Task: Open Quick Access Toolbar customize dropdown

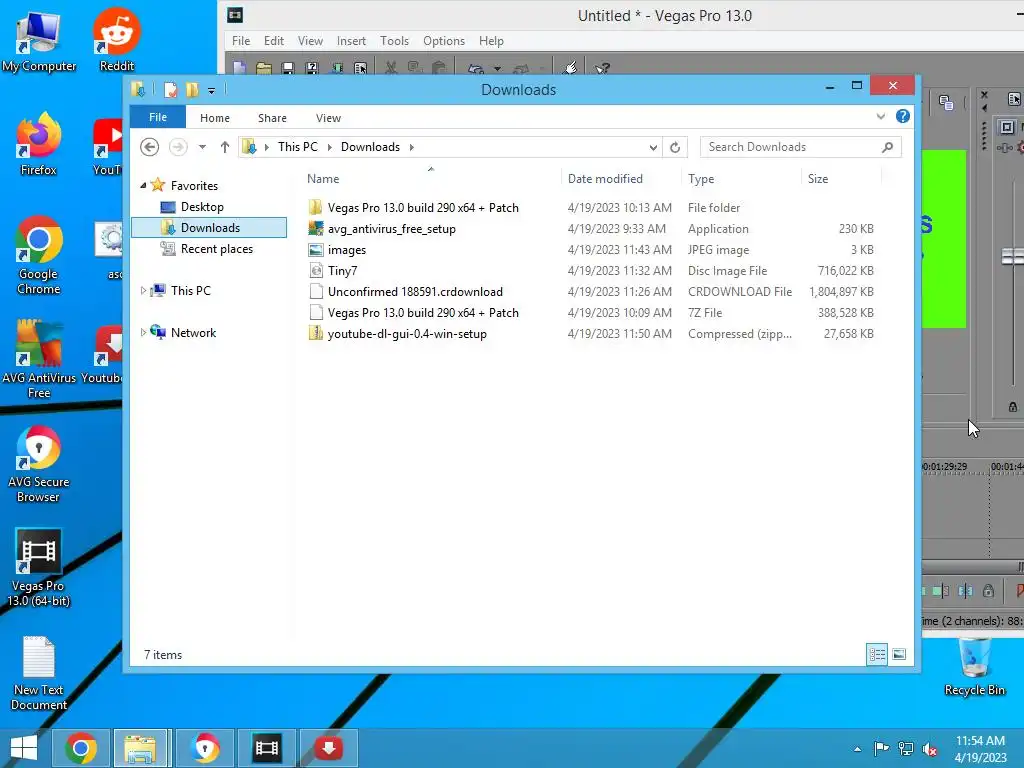Action: 211,90
